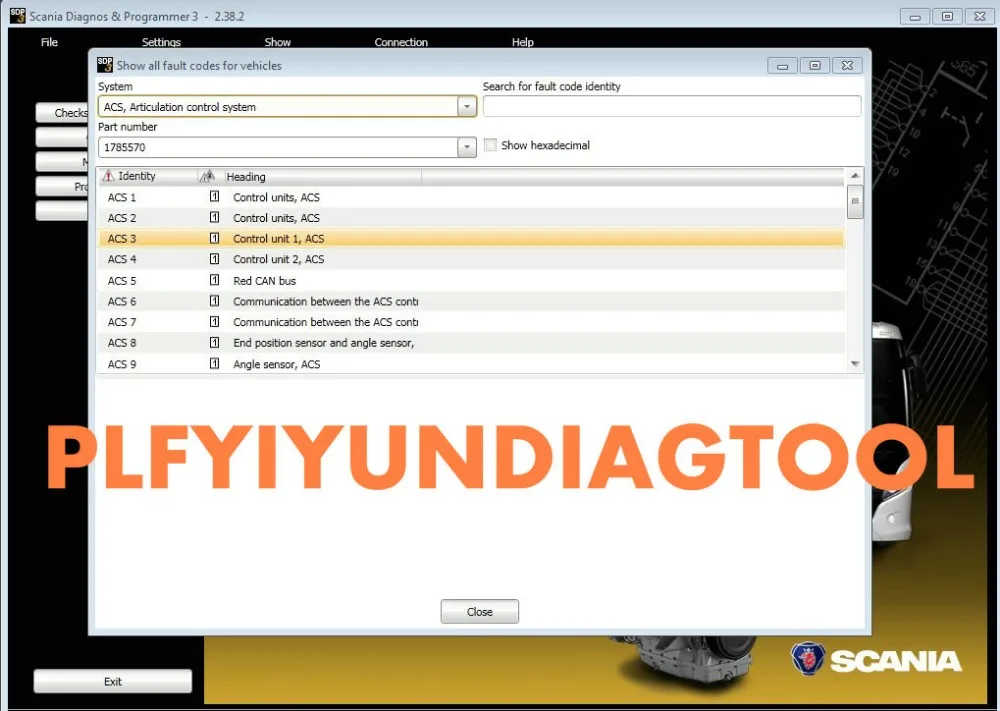This screenshot has width=1000, height=711.
Task: Select the 'Red CAN bus' row
Action: [x=471, y=281]
